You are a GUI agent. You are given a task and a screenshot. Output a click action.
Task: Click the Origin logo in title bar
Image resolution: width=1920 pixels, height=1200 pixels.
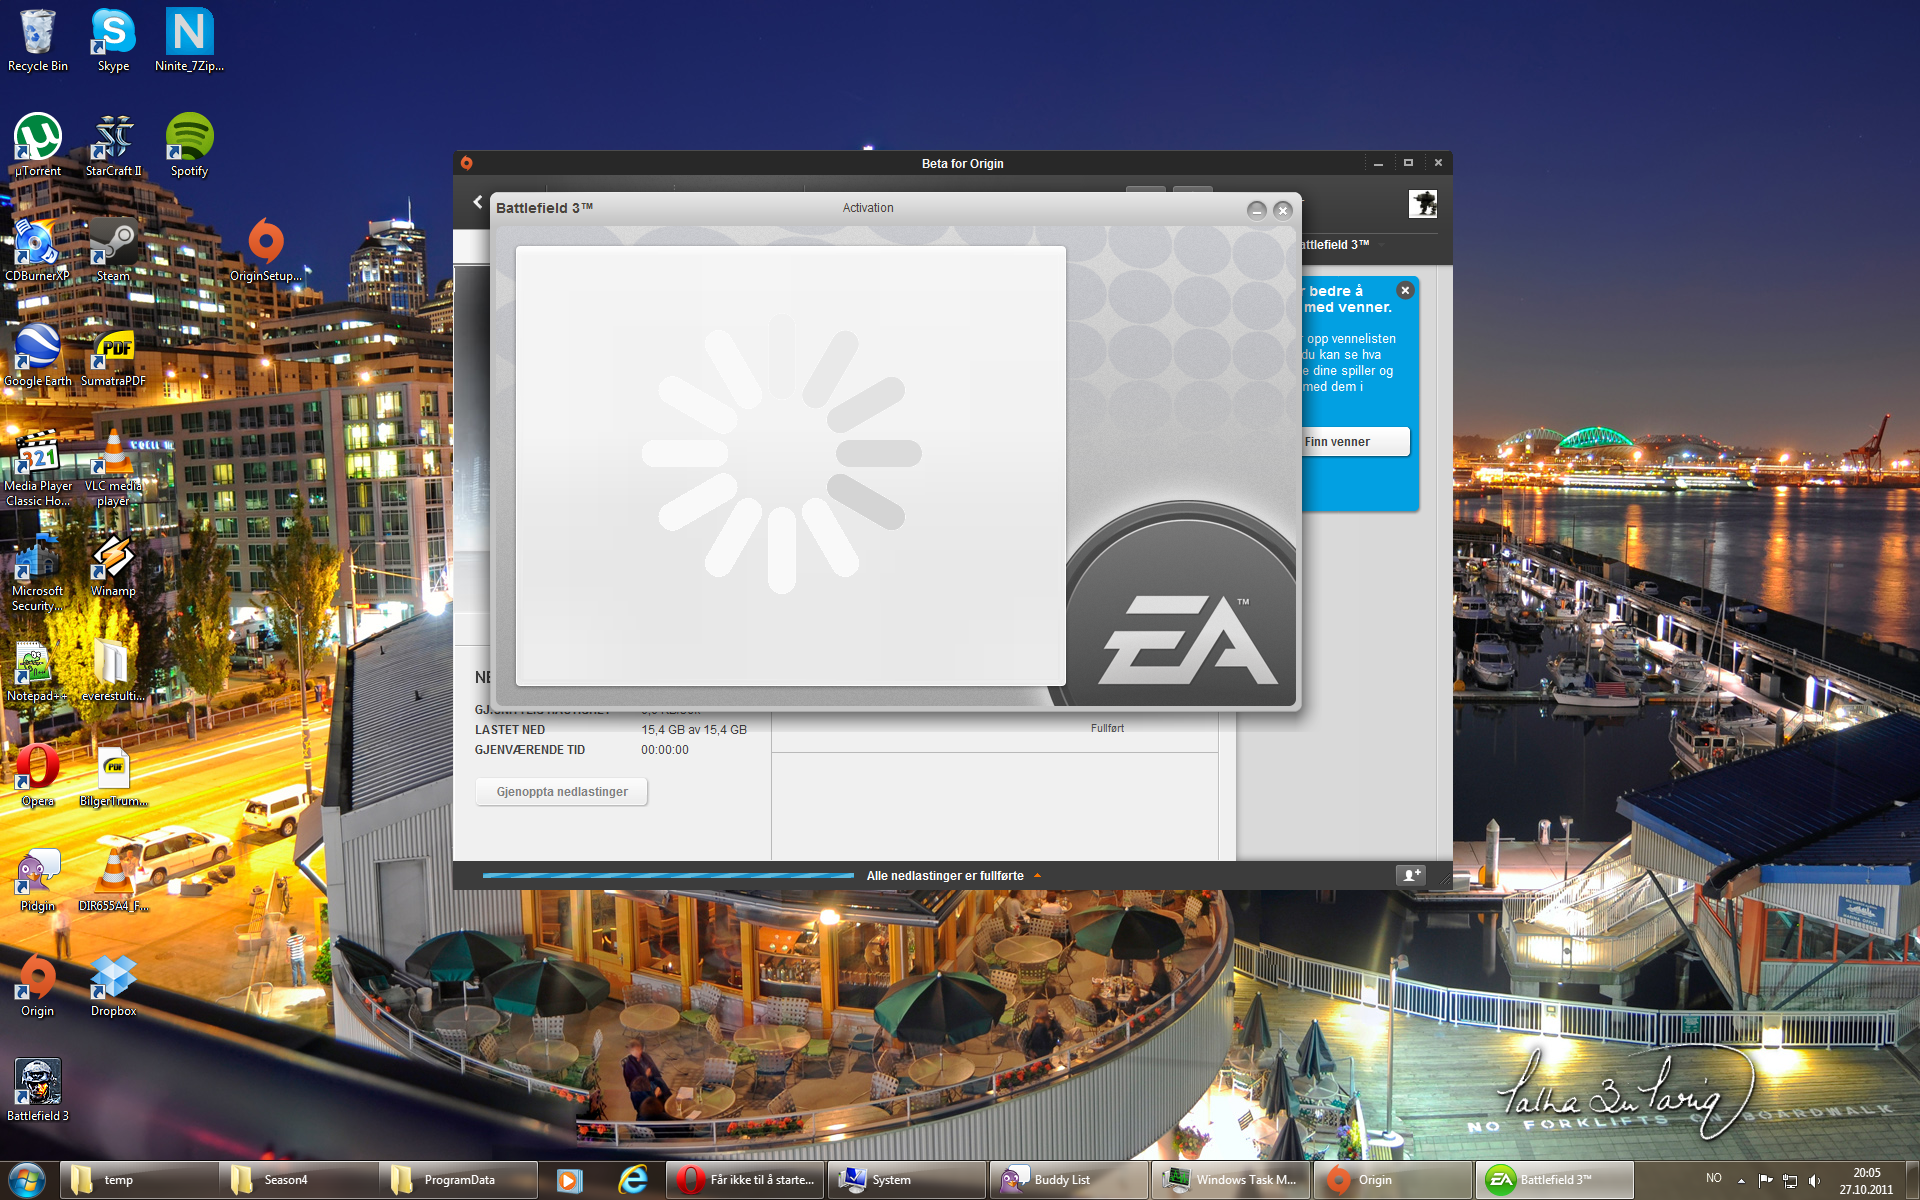[467, 163]
